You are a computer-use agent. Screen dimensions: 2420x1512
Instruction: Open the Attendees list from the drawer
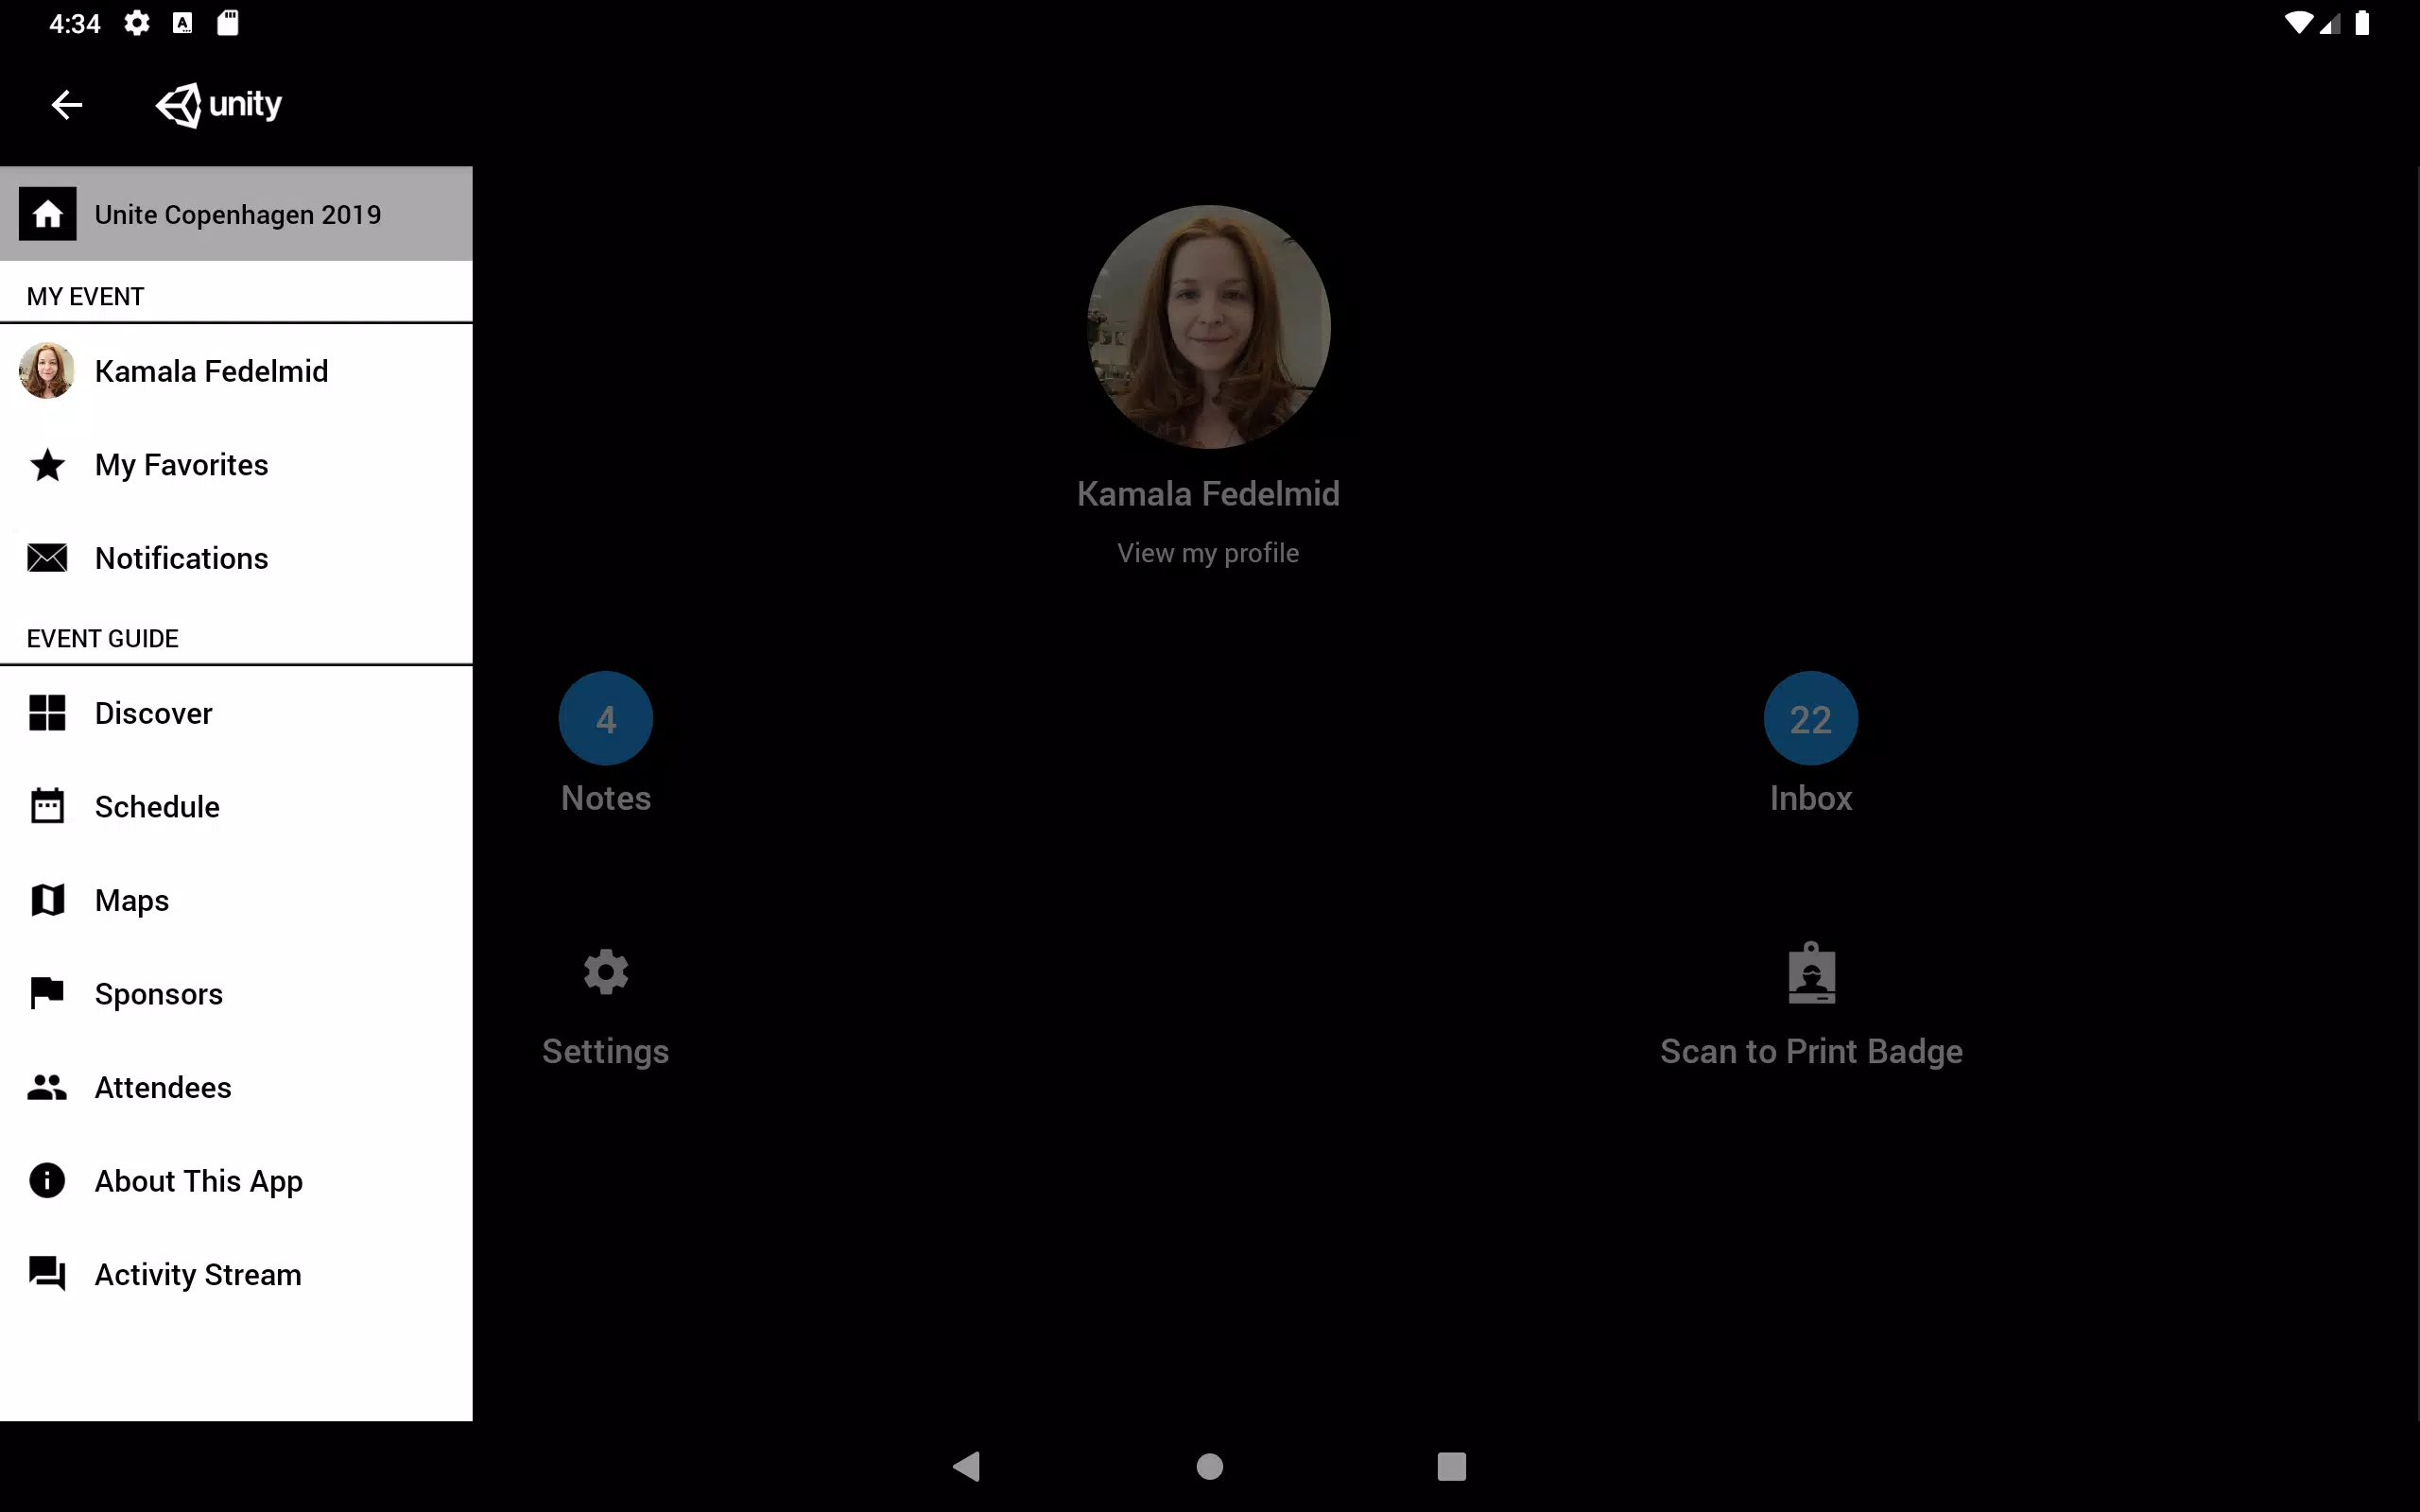click(236, 1087)
